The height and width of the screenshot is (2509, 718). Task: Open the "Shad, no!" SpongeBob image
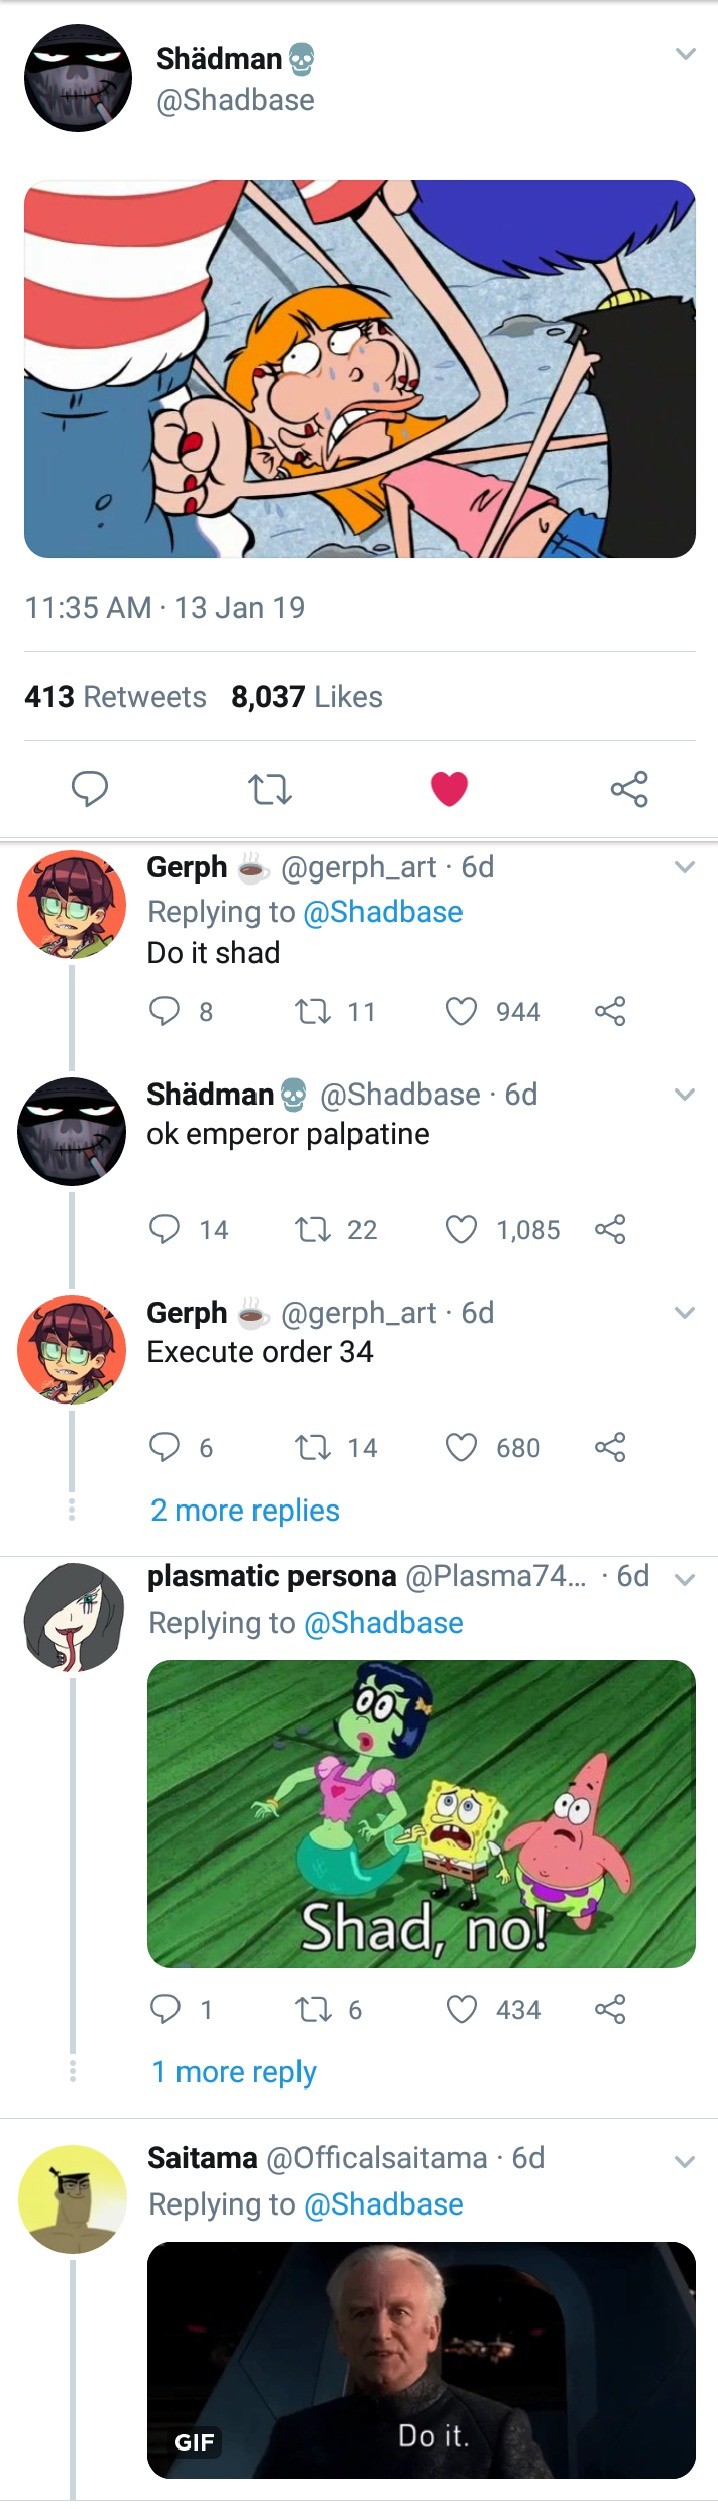[421, 1813]
